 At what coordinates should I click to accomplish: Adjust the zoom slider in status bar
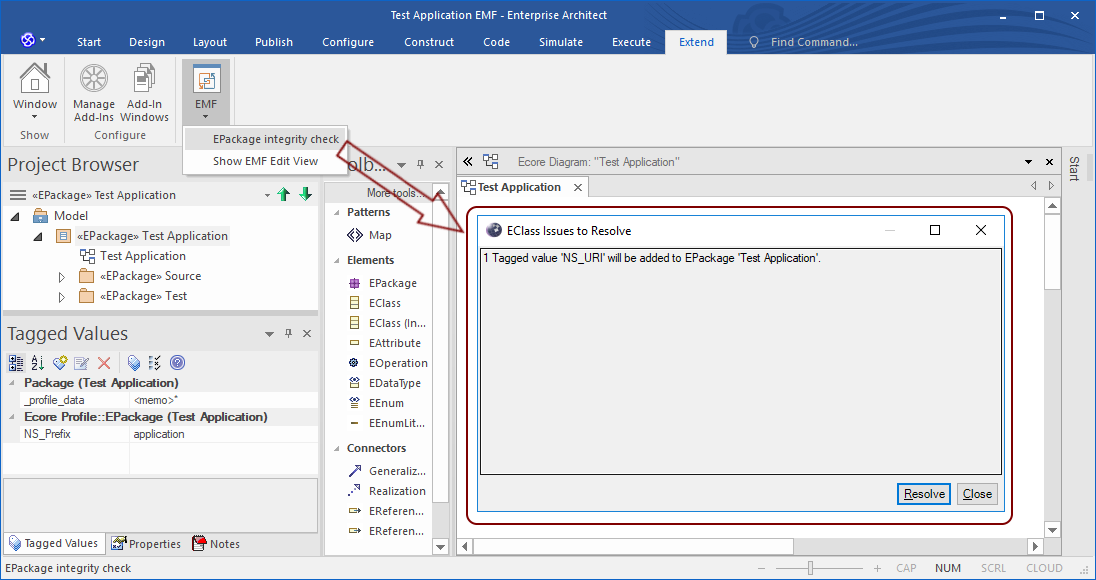click(811, 568)
